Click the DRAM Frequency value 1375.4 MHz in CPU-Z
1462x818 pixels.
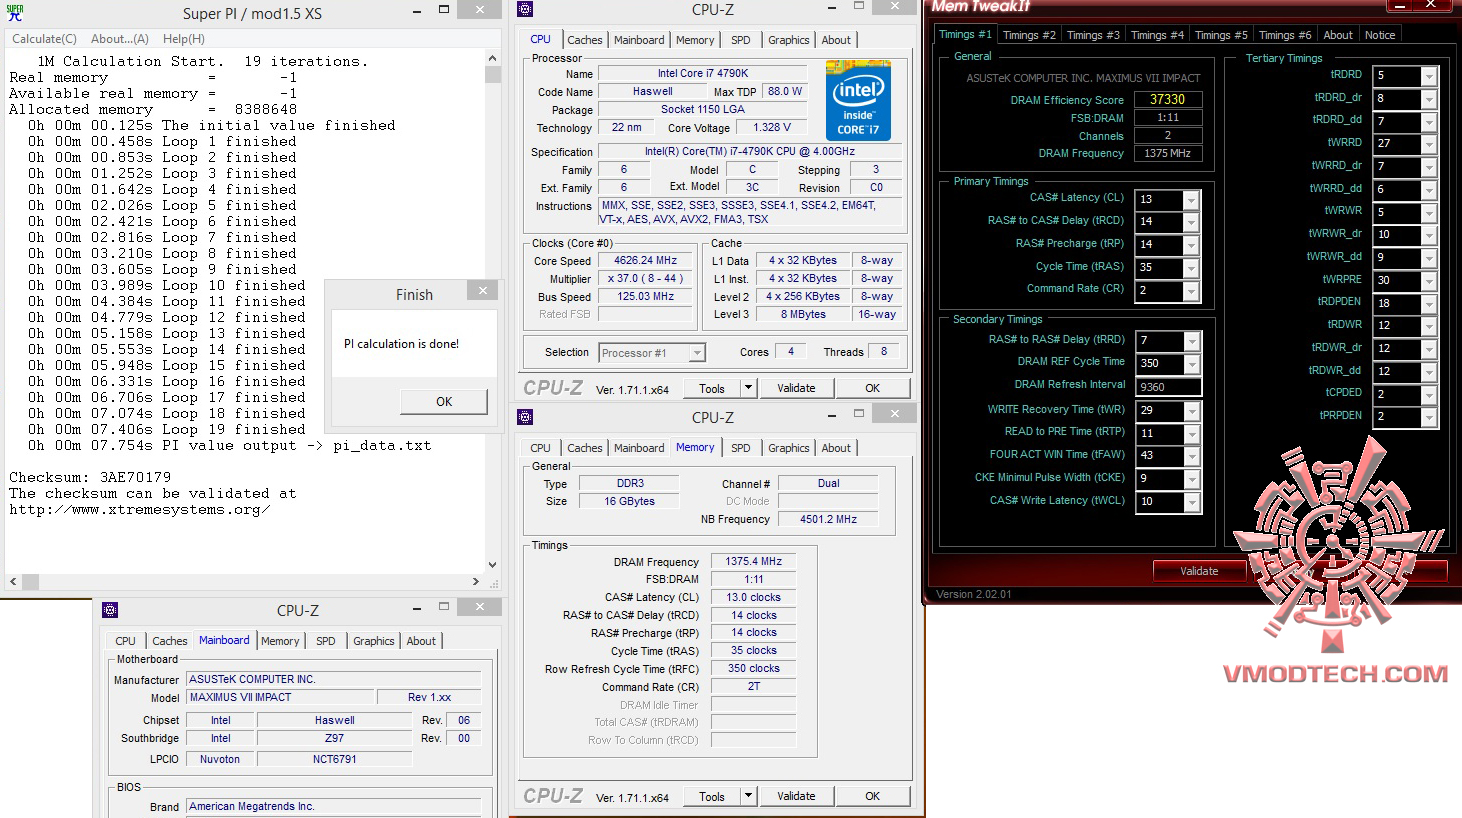pos(753,561)
